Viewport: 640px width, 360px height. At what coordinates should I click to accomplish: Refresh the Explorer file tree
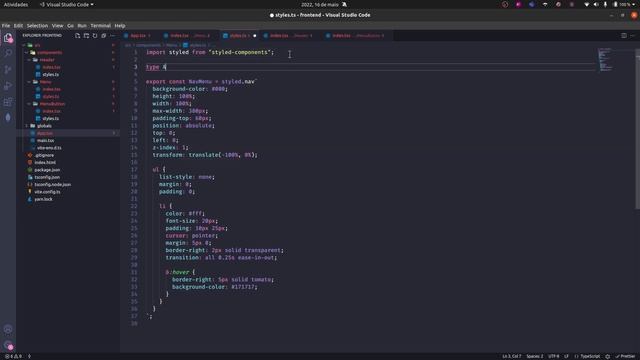95,36
